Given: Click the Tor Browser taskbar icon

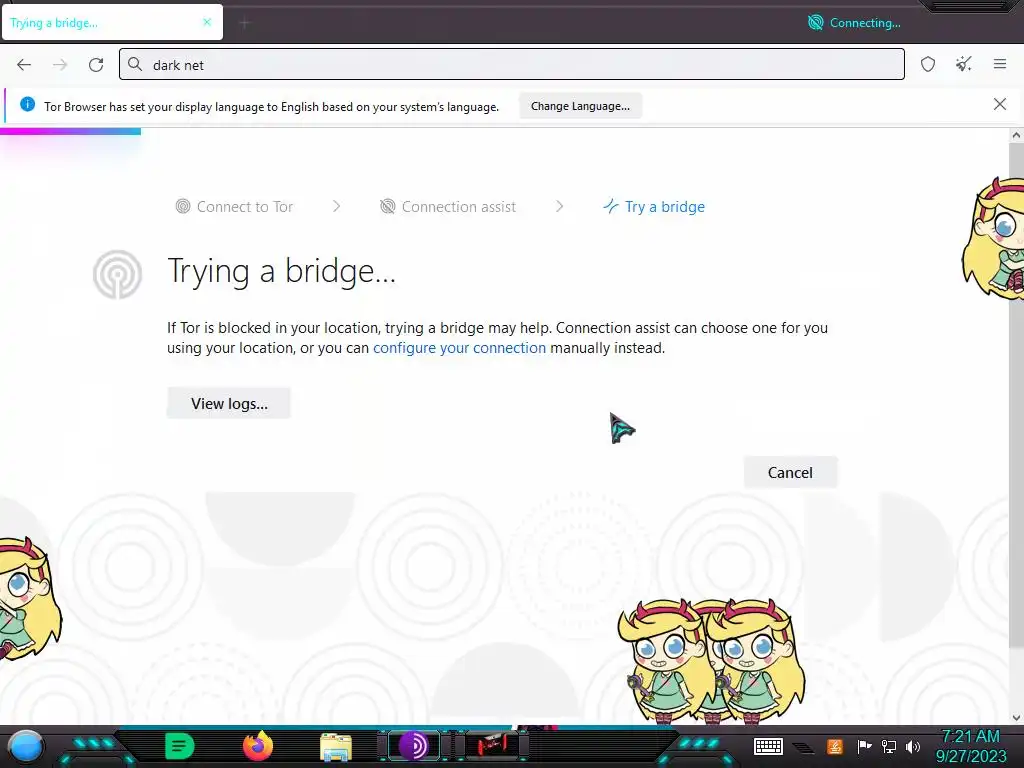Looking at the screenshot, I should pyautogui.click(x=413, y=746).
